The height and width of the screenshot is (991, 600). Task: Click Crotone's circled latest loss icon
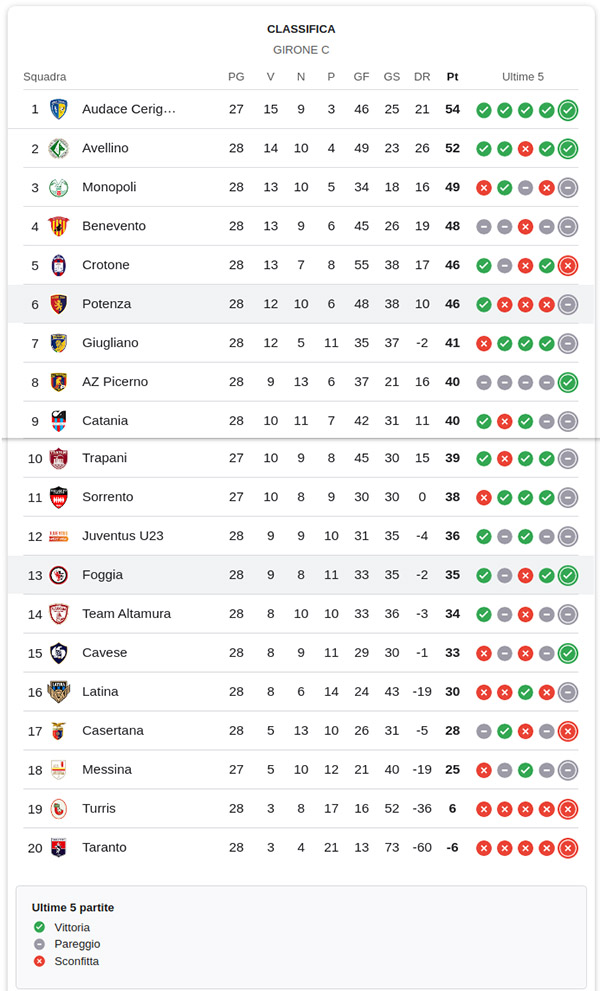pos(568,265)
